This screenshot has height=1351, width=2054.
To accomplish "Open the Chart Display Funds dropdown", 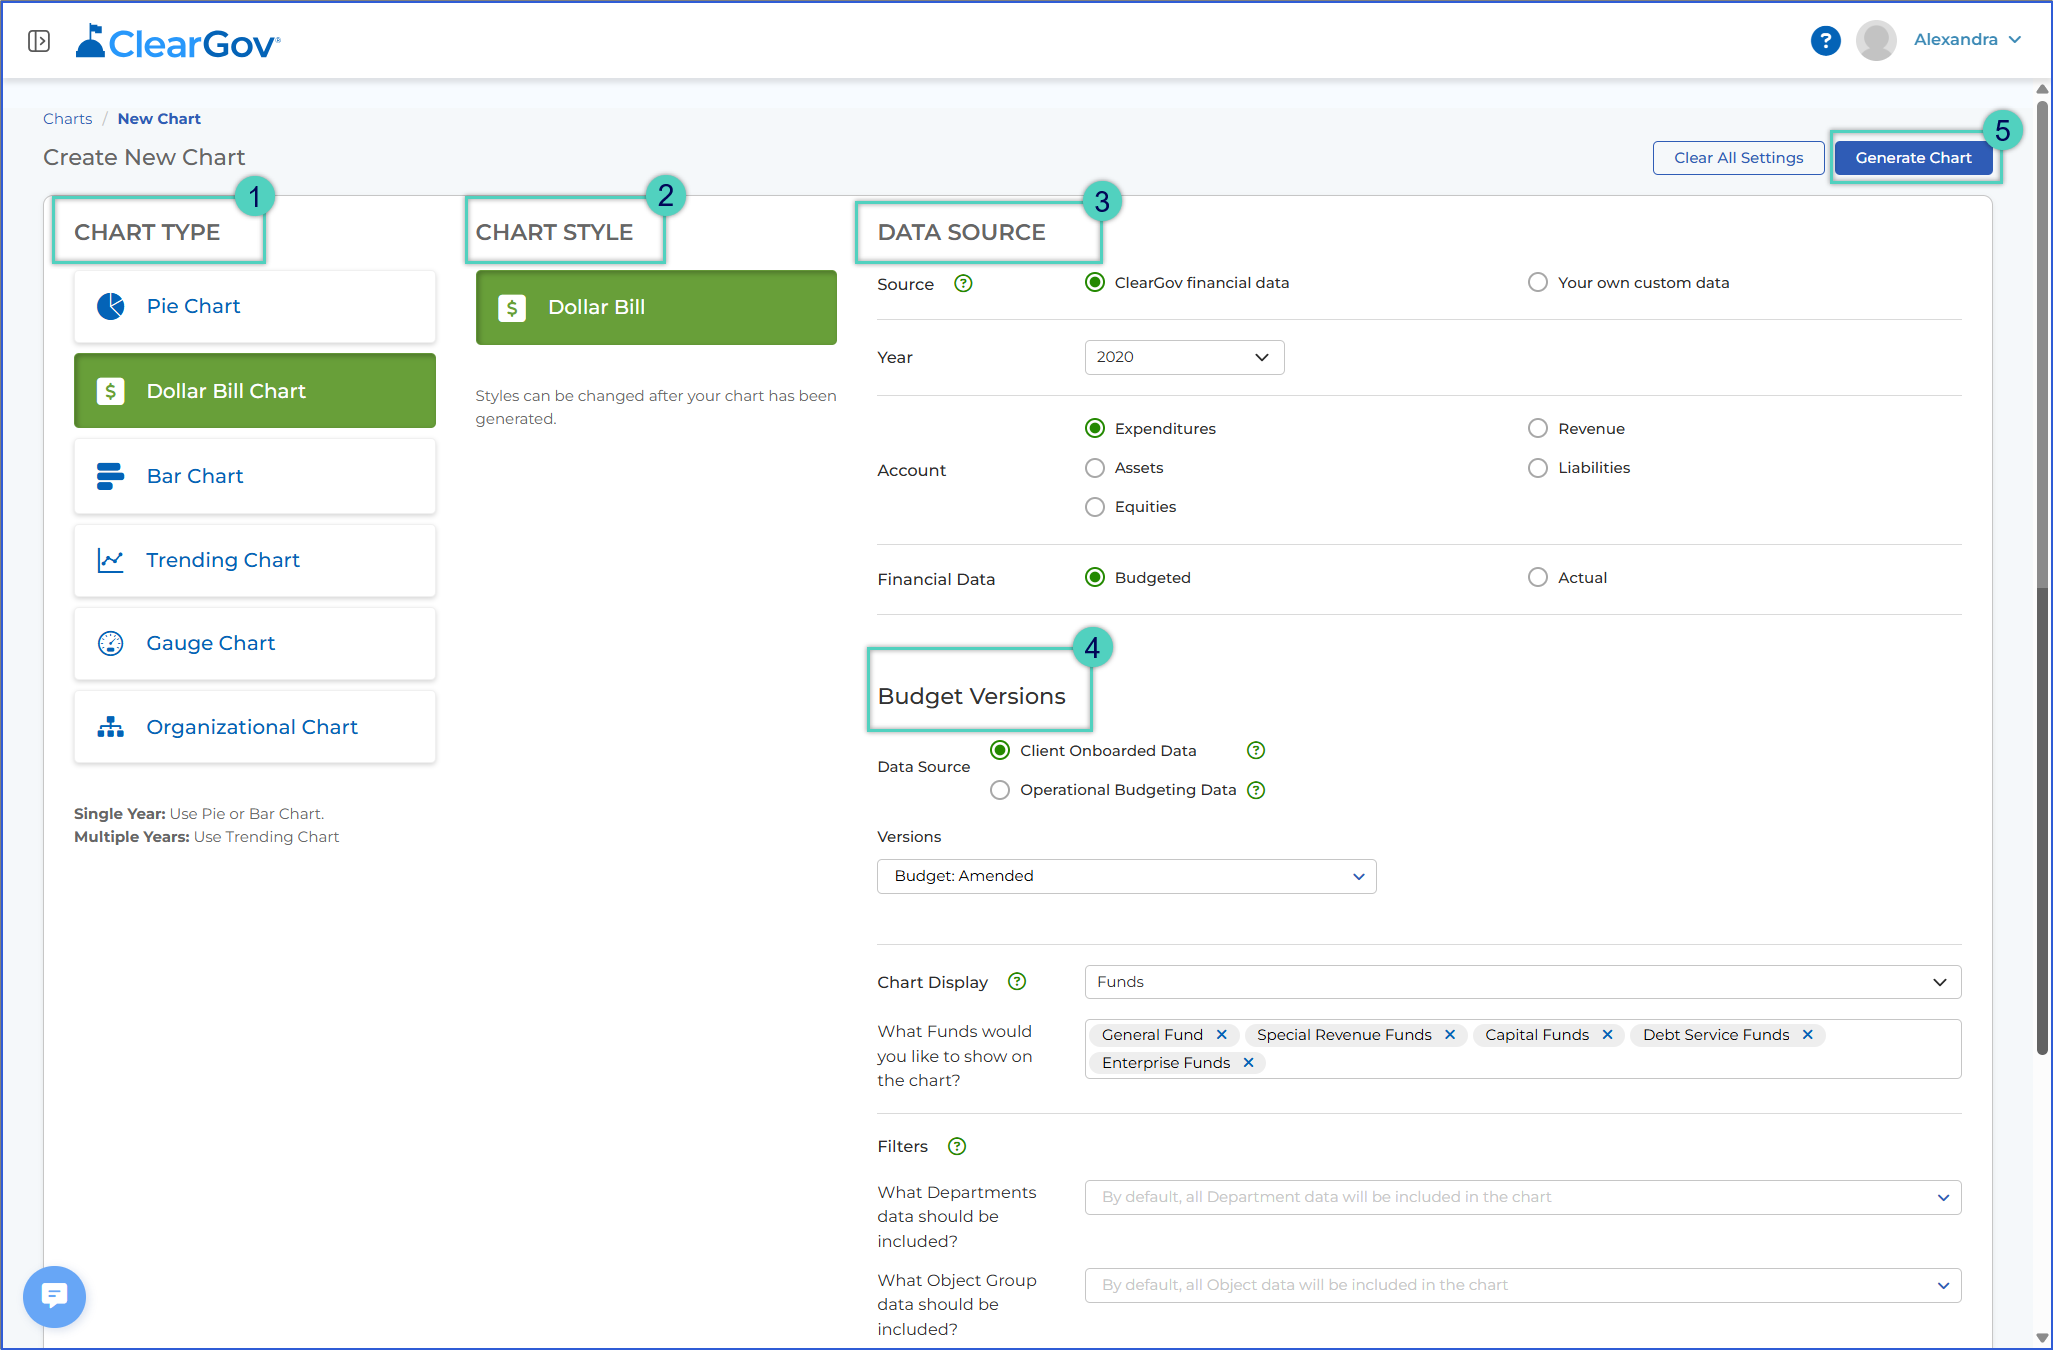I will tap(1522, 982).
